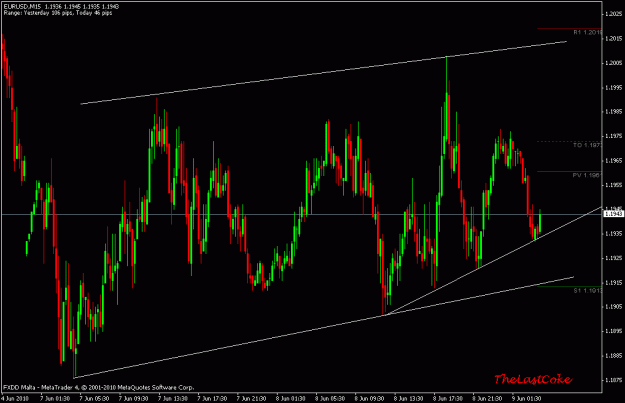Image resolution: width=625 pixels, height=403 pixels.
Task: Click price axis value 1.1925
Action: point(613,258)
